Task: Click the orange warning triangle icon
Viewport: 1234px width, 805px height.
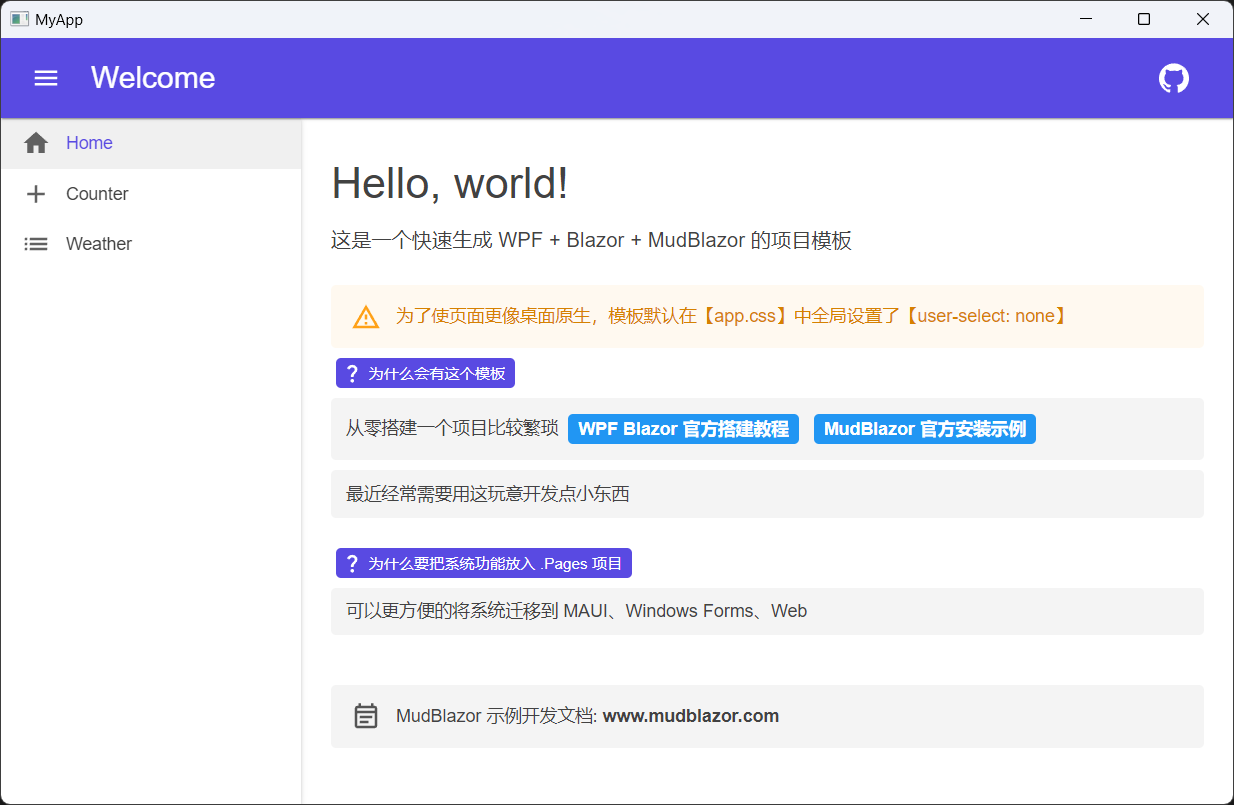Action: click(x=366, y=317)
